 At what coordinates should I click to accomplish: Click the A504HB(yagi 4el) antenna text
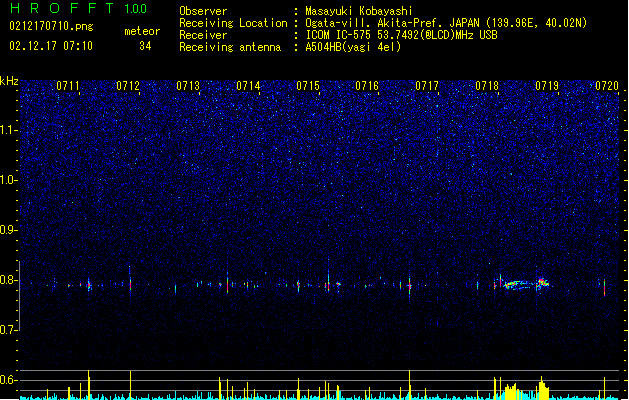coord(353,47)
